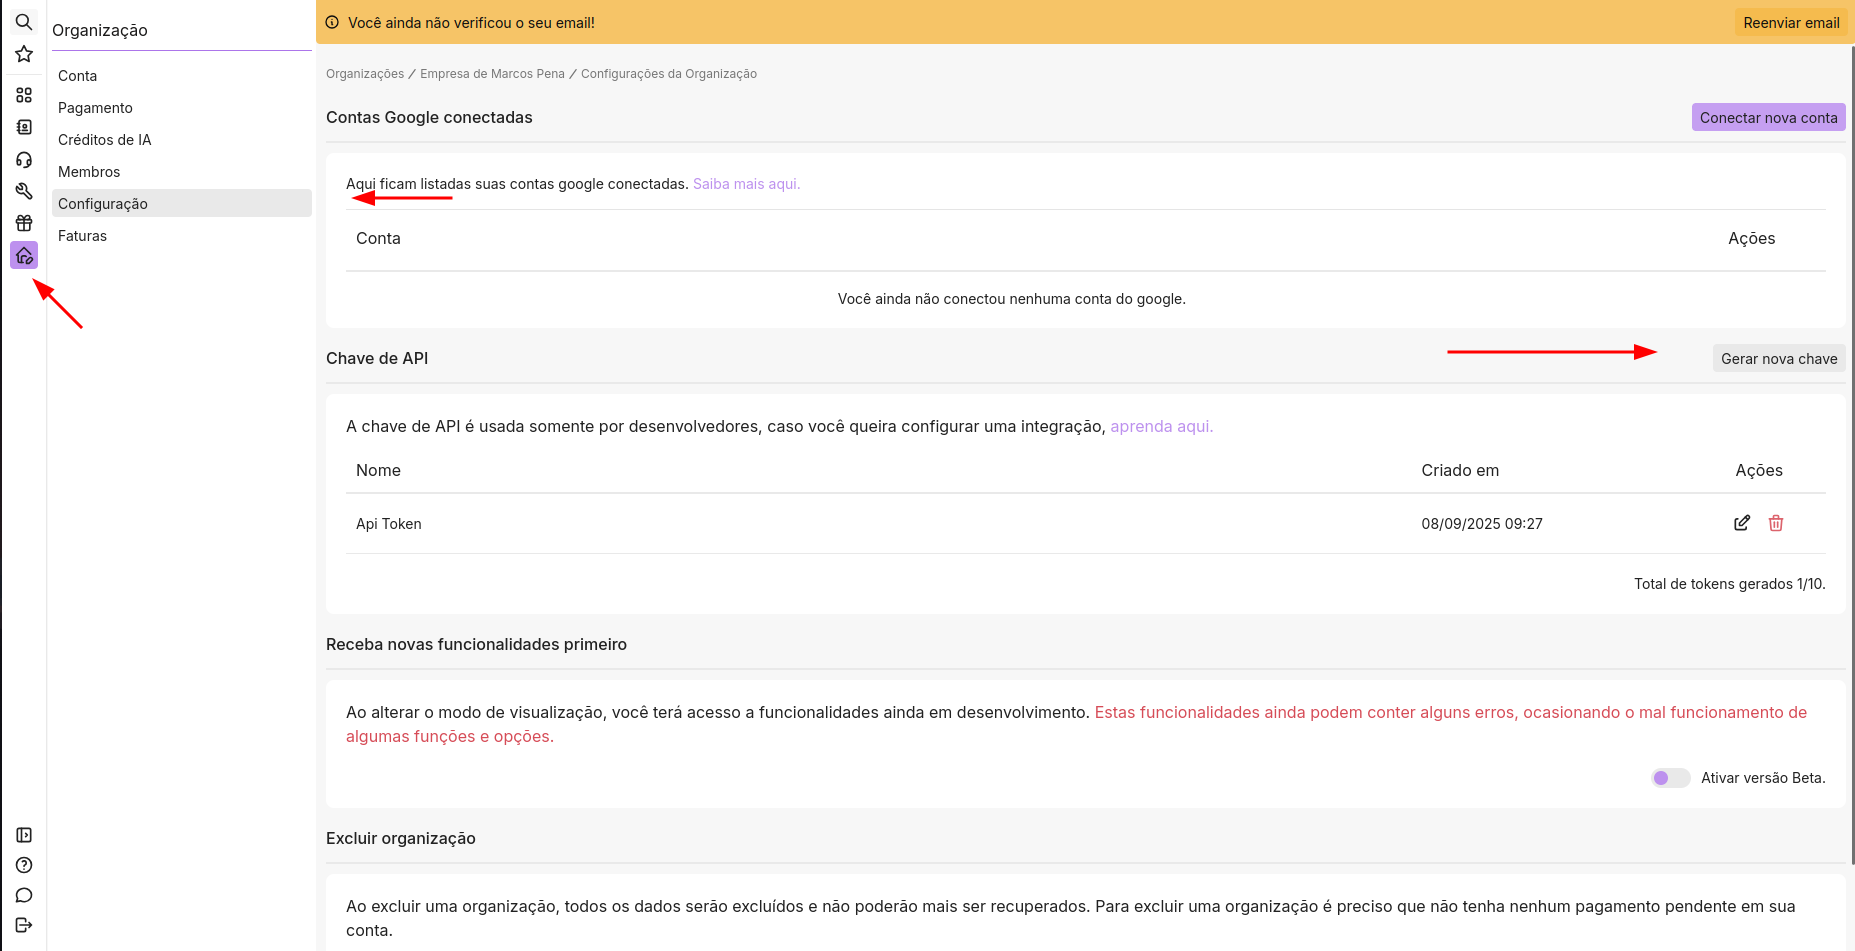This screenshot has width=1855, height=951.
Task: Select the highlighted organization house icon
Action: coord(24,255)
